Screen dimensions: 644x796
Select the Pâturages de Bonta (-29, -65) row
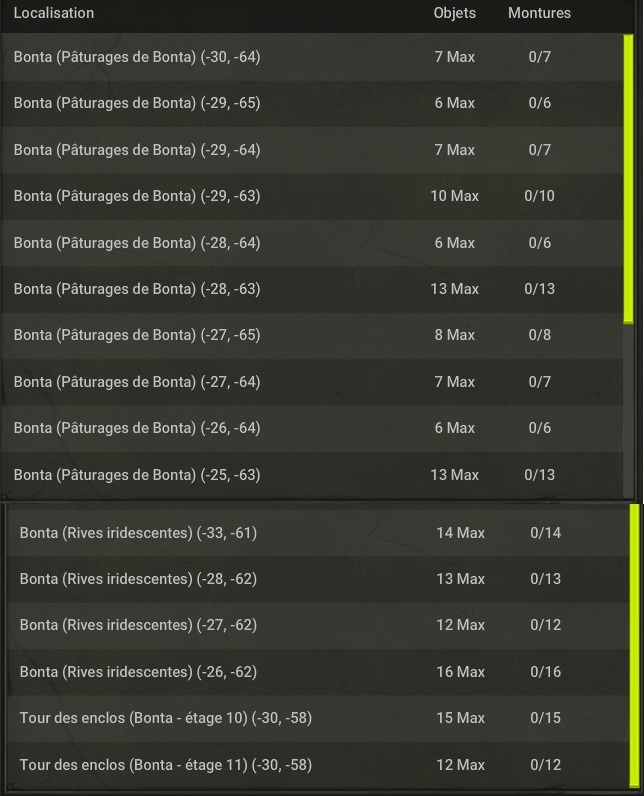[312, 103]
